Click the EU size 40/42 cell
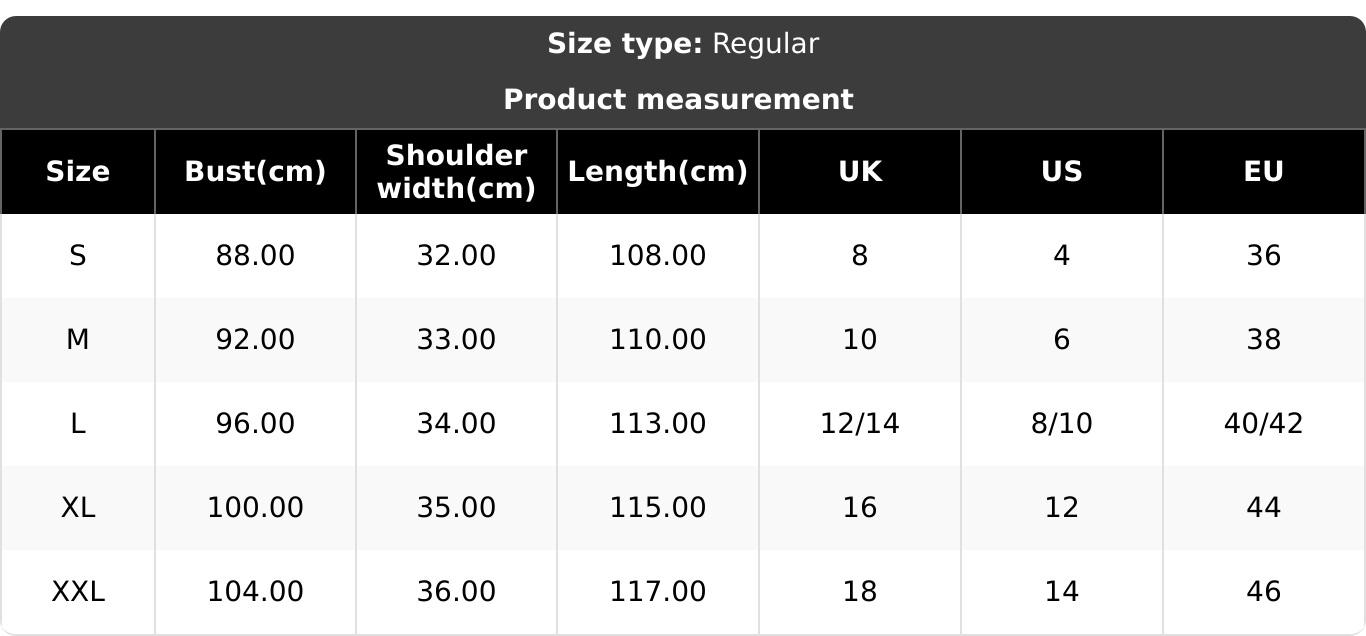The height and width of the screenshot is (636, 1366). [x=1264, y=424]
